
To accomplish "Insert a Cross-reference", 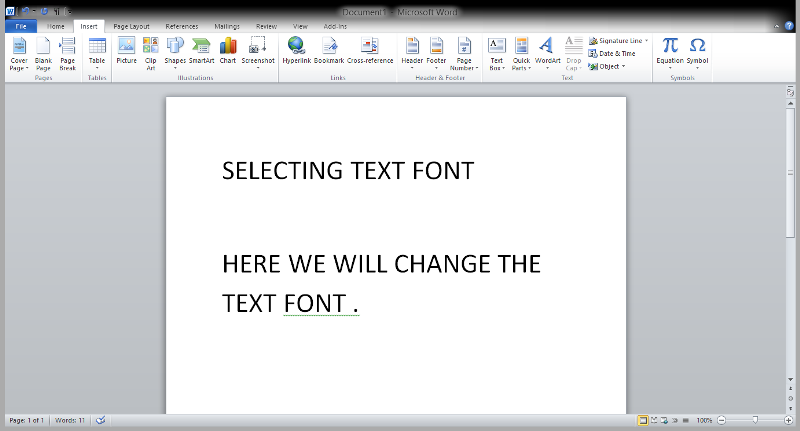I will click(x=370, y=51).
